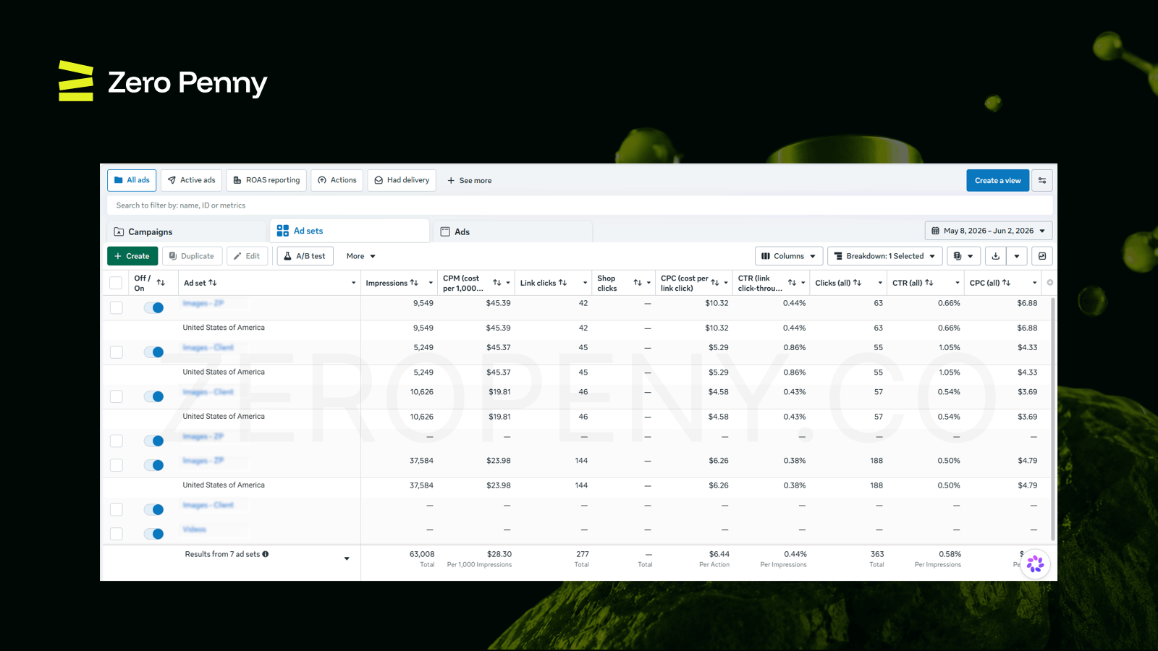1158x651 pixels.
Task: Click the rightmost chart panel icon
Action: [x=1042, y=256]
